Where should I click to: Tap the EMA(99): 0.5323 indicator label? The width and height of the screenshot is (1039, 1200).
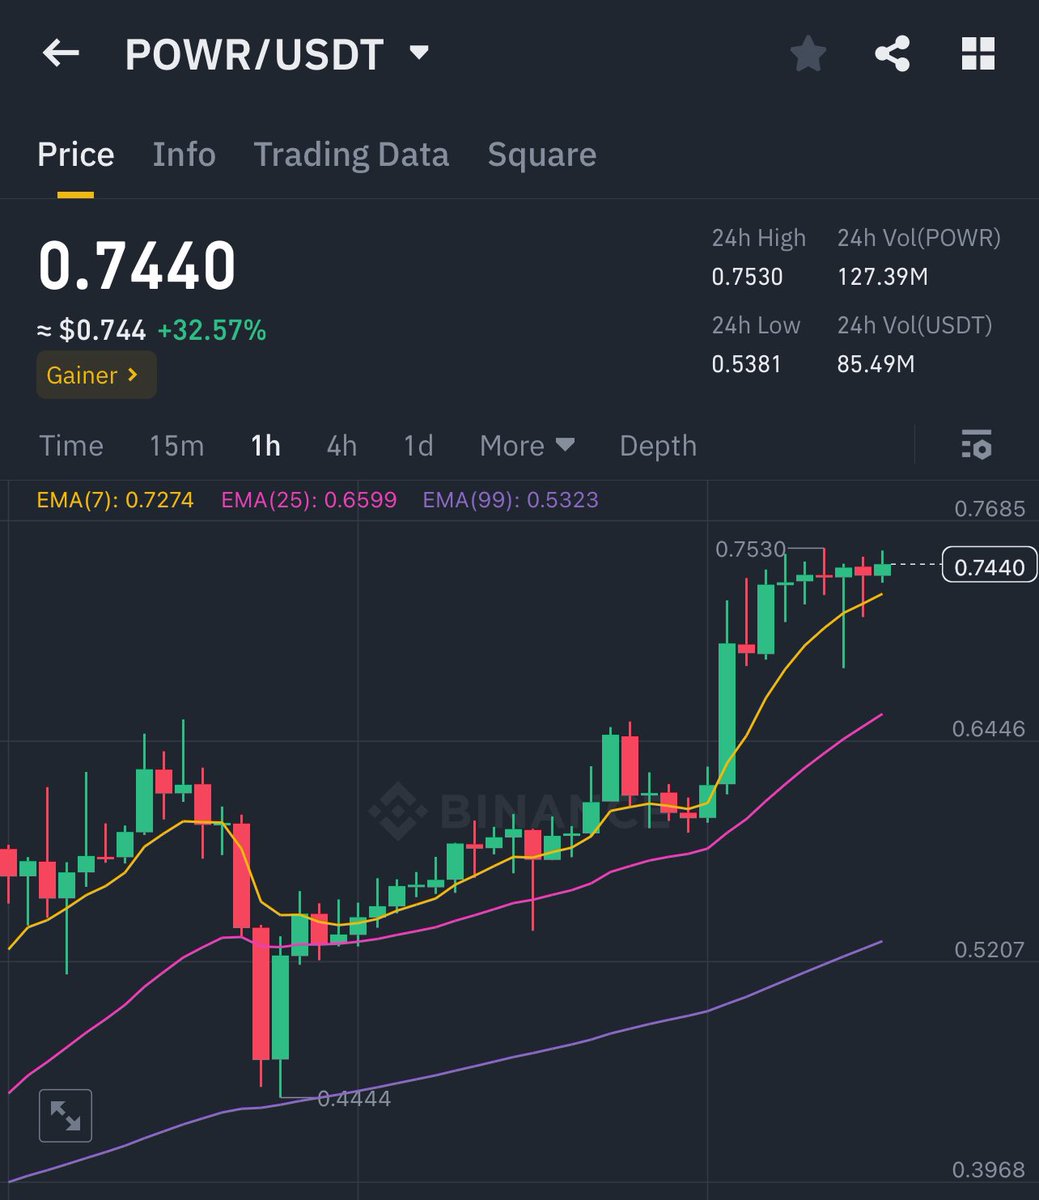(x=511, y=500)
